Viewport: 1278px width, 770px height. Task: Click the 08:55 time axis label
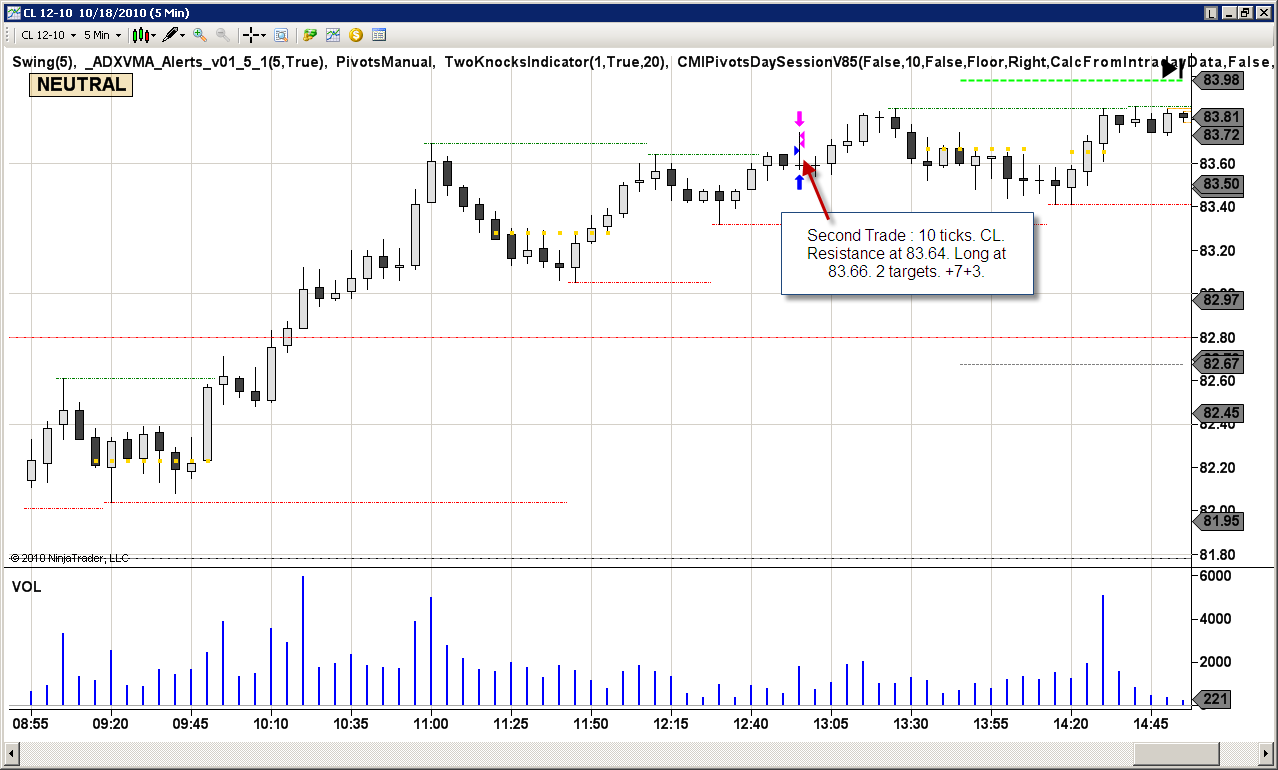(x=30, y=723)
